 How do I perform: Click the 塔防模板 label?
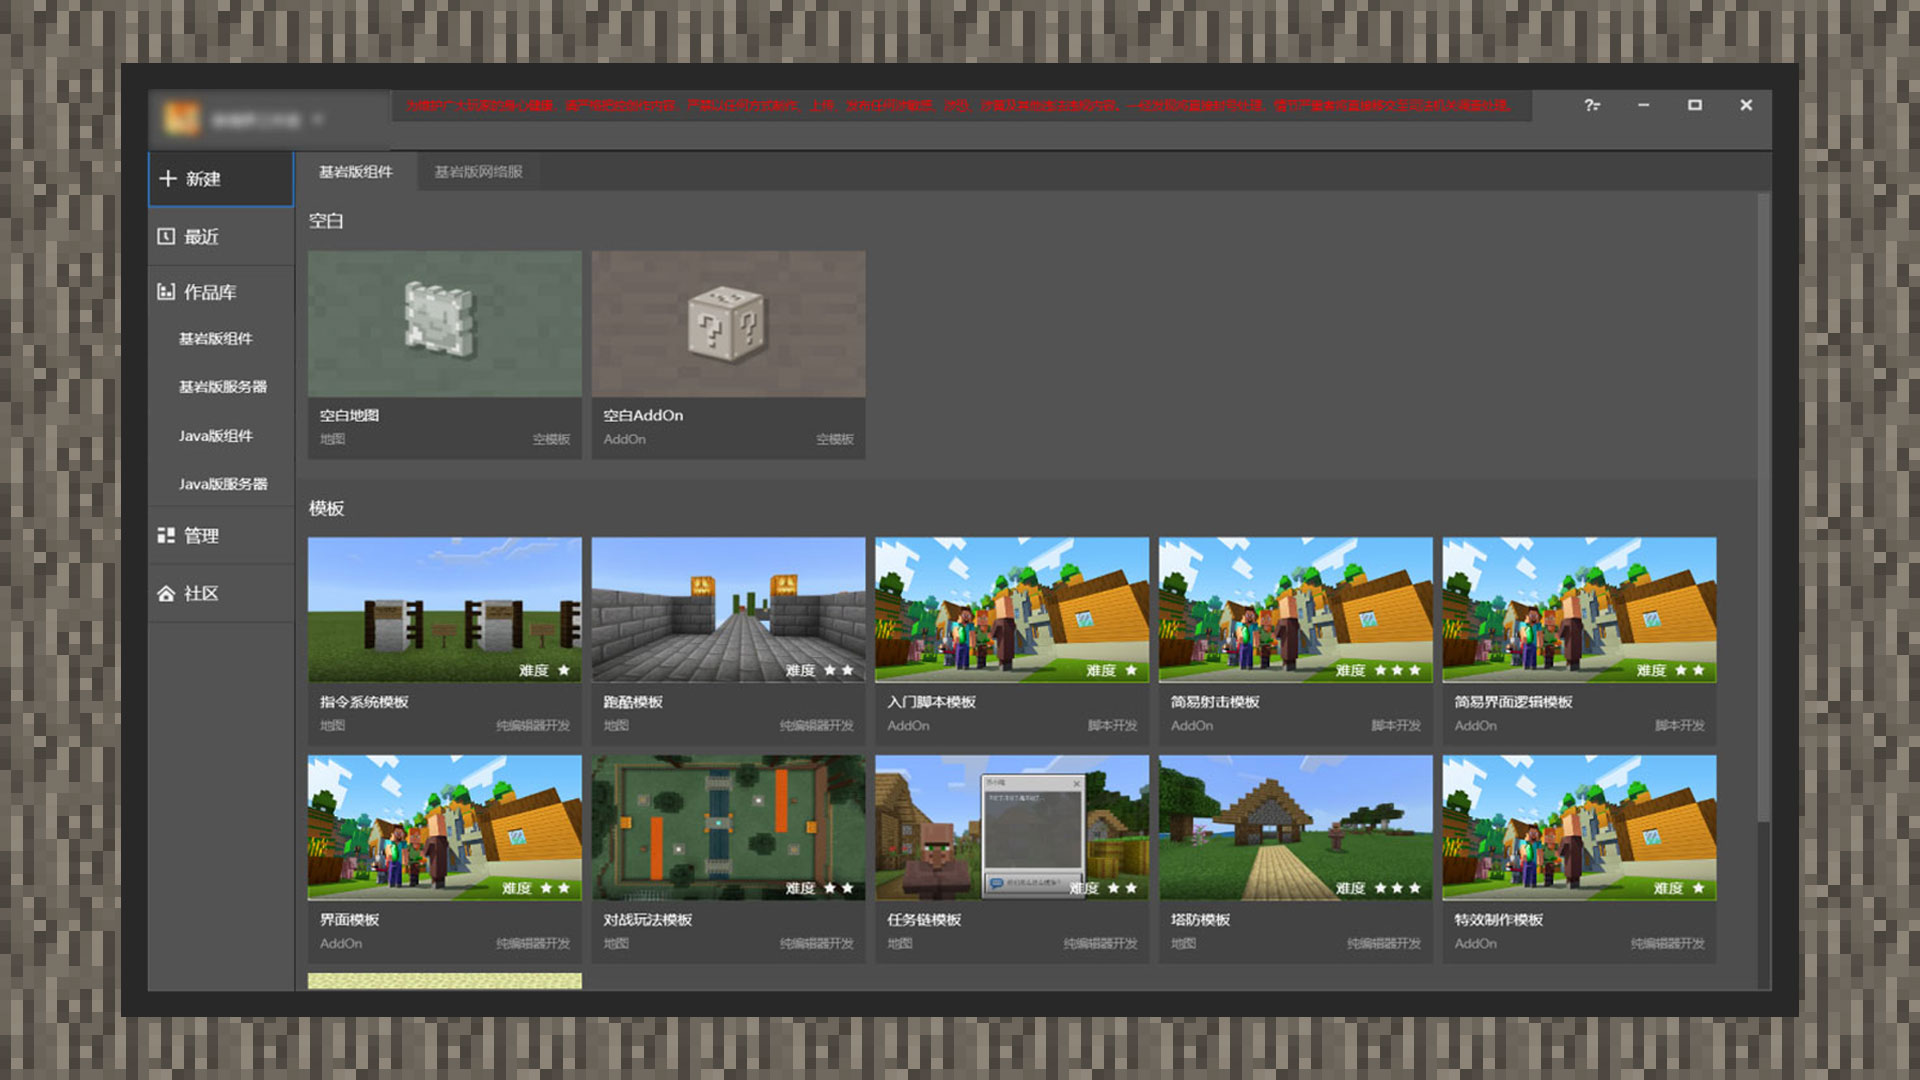click(x=1200, y=920)
